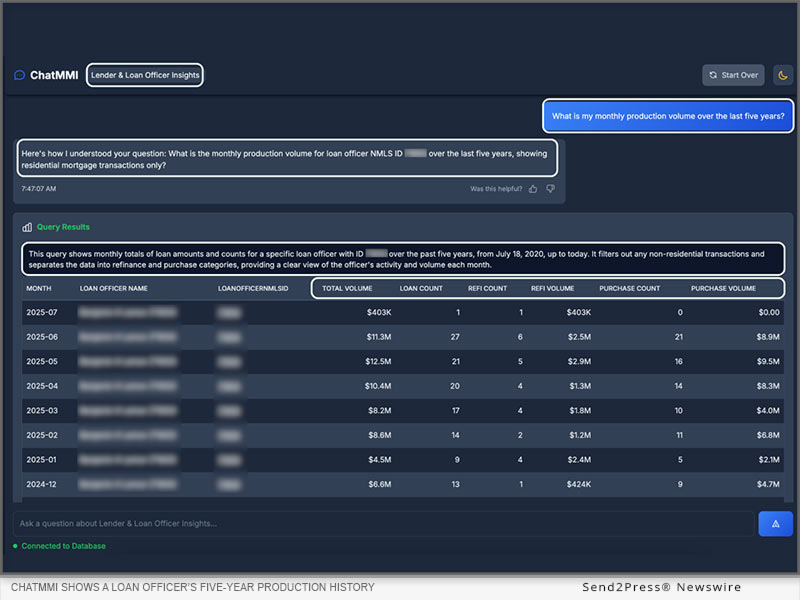Select the Lender & Loan Officer Insights tab

[145, 75]
